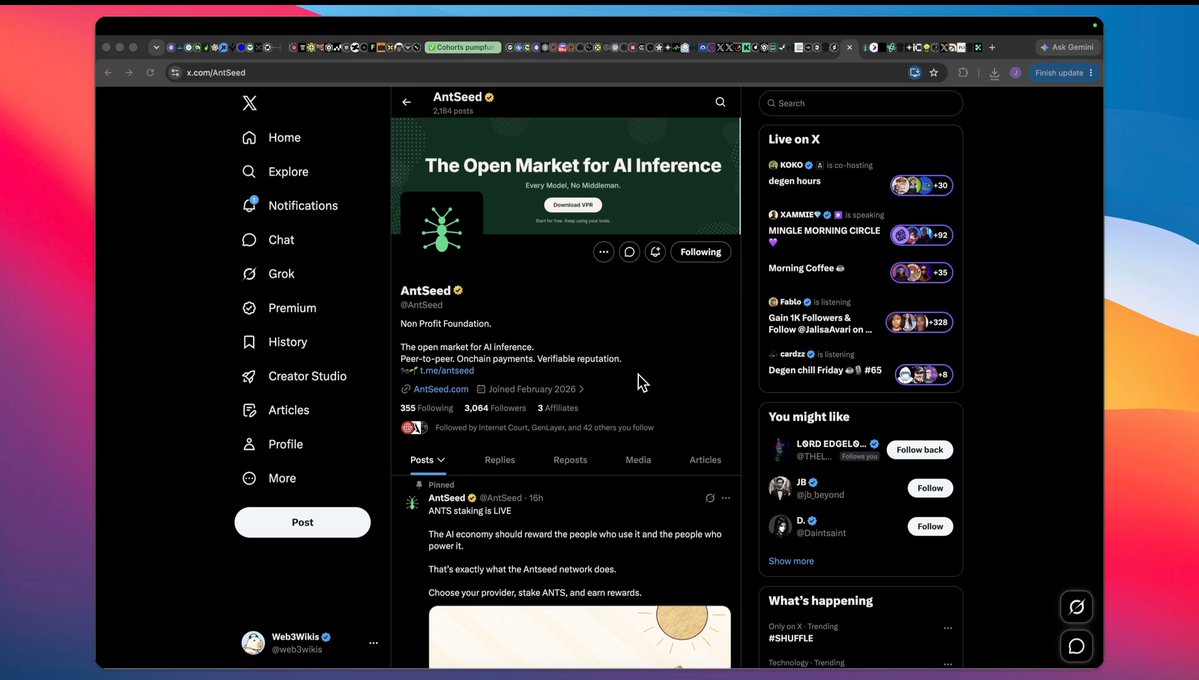Click the notify bell-plus icon on profile
Viewport: 1199px width, 680px height.
point(655,252)
